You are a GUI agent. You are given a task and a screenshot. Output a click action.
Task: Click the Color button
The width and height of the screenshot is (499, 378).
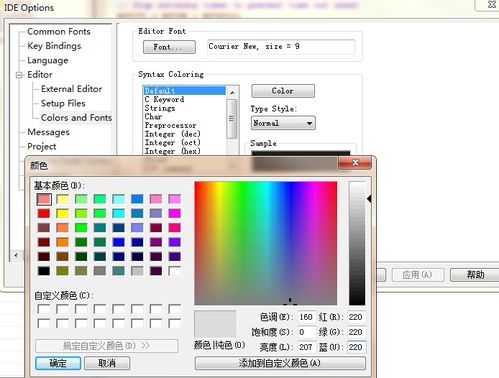click(283, 91)
